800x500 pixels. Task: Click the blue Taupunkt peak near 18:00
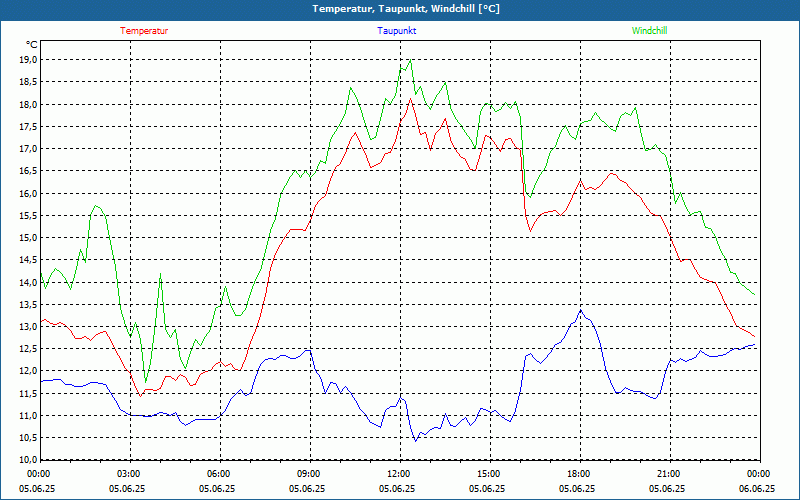pyautogui.click(x=580, y=311)
